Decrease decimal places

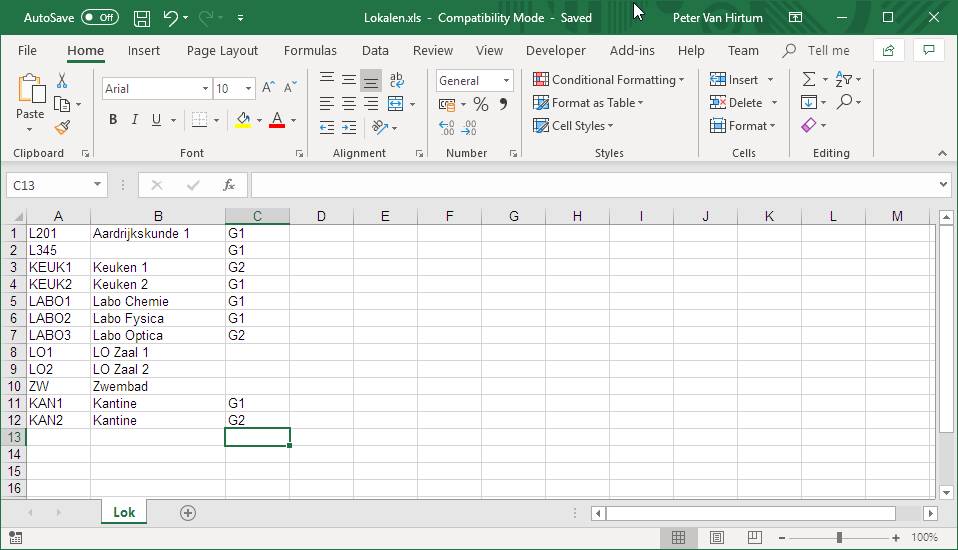point(469,127)
